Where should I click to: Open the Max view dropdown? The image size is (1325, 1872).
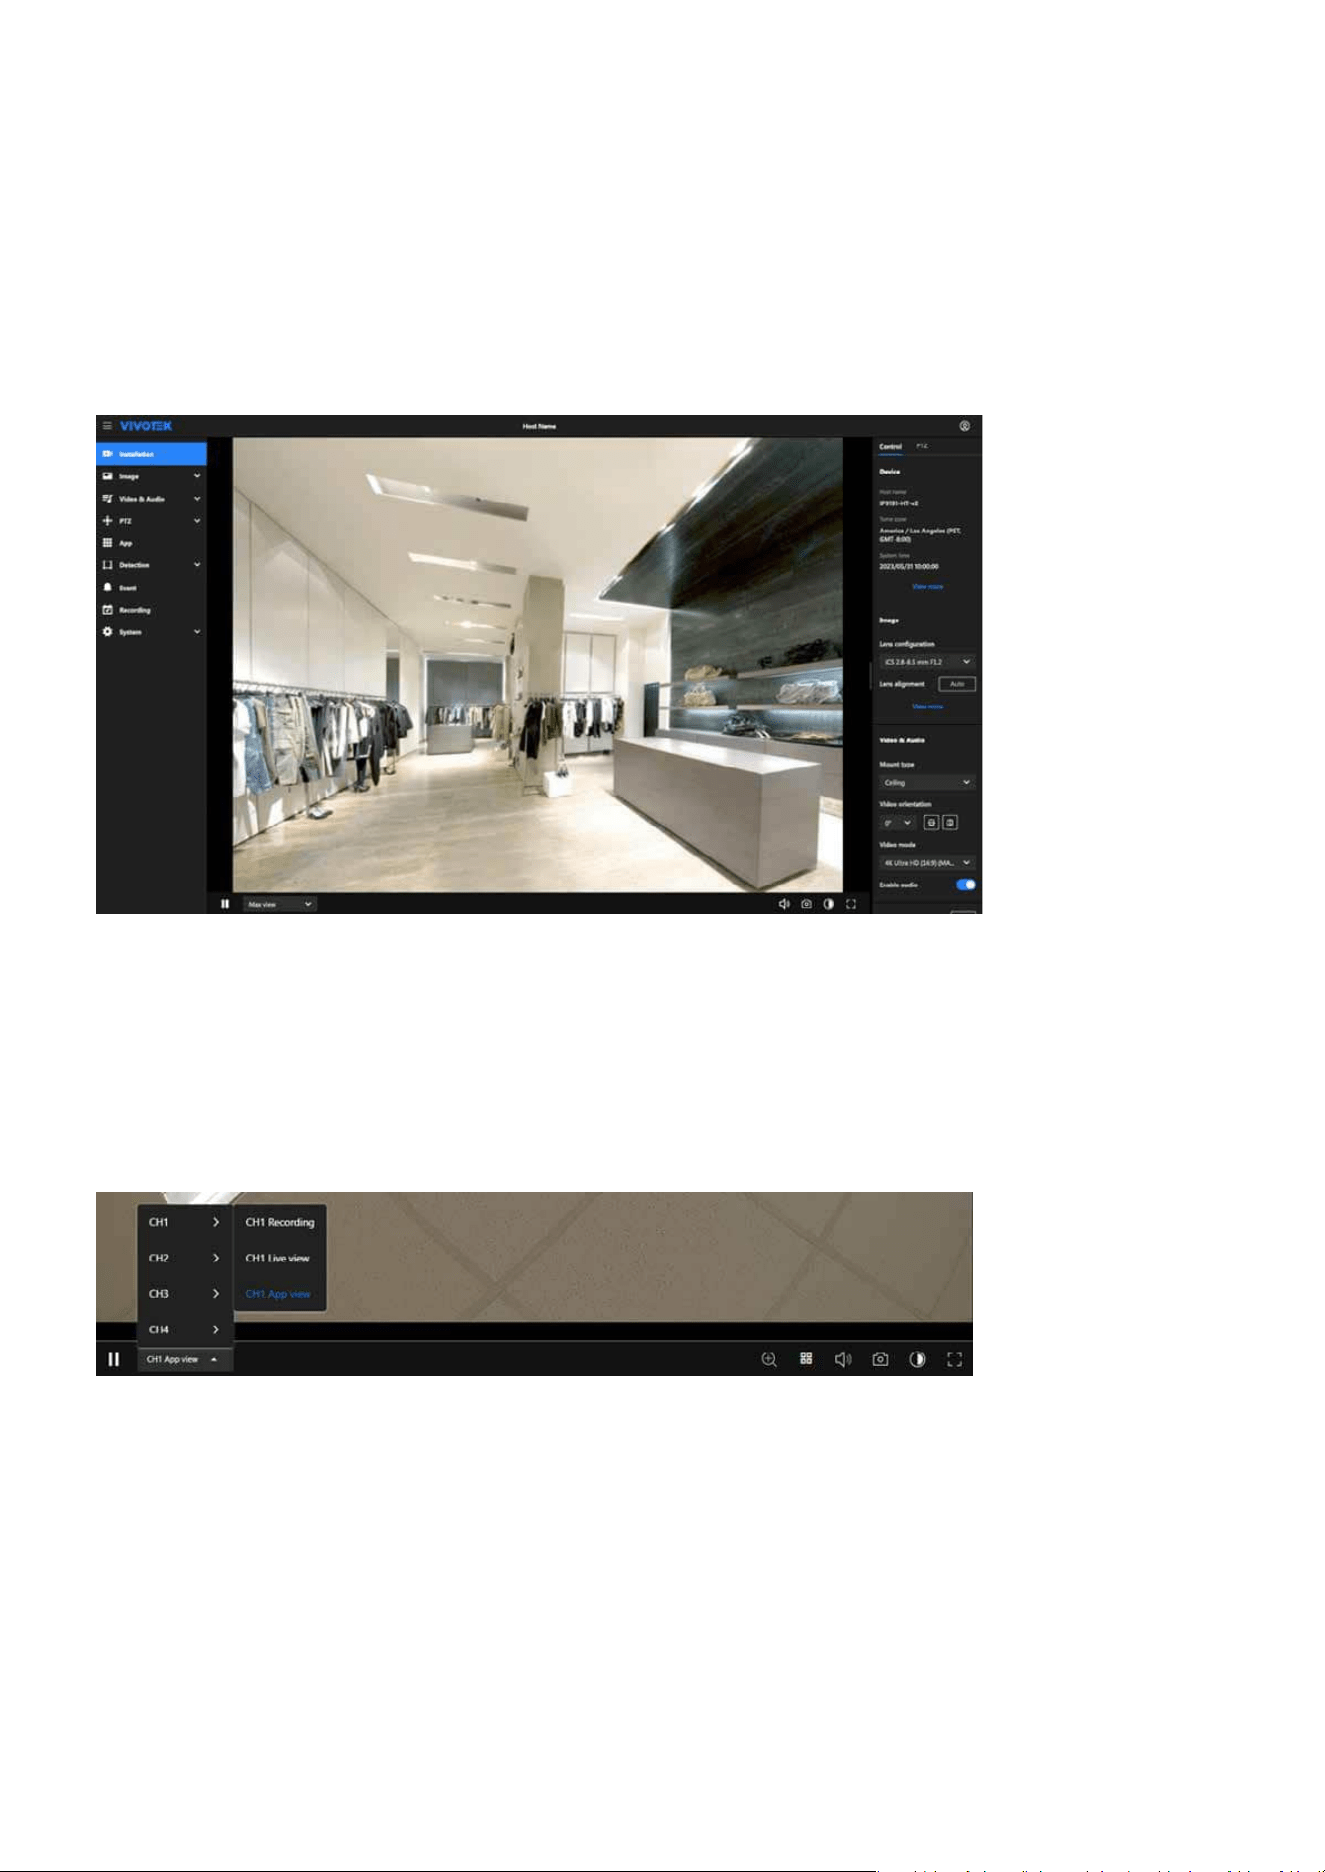tap(280, 904)
